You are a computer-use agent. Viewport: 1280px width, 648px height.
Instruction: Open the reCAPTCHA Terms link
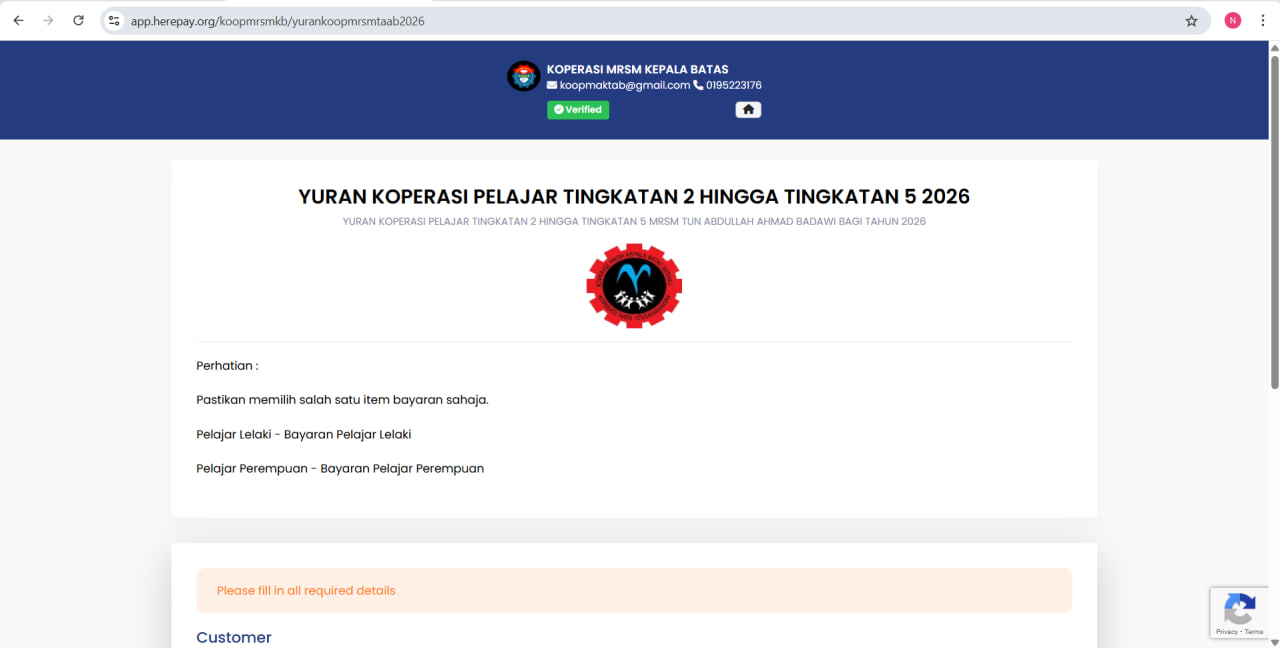pos(1254,632)
